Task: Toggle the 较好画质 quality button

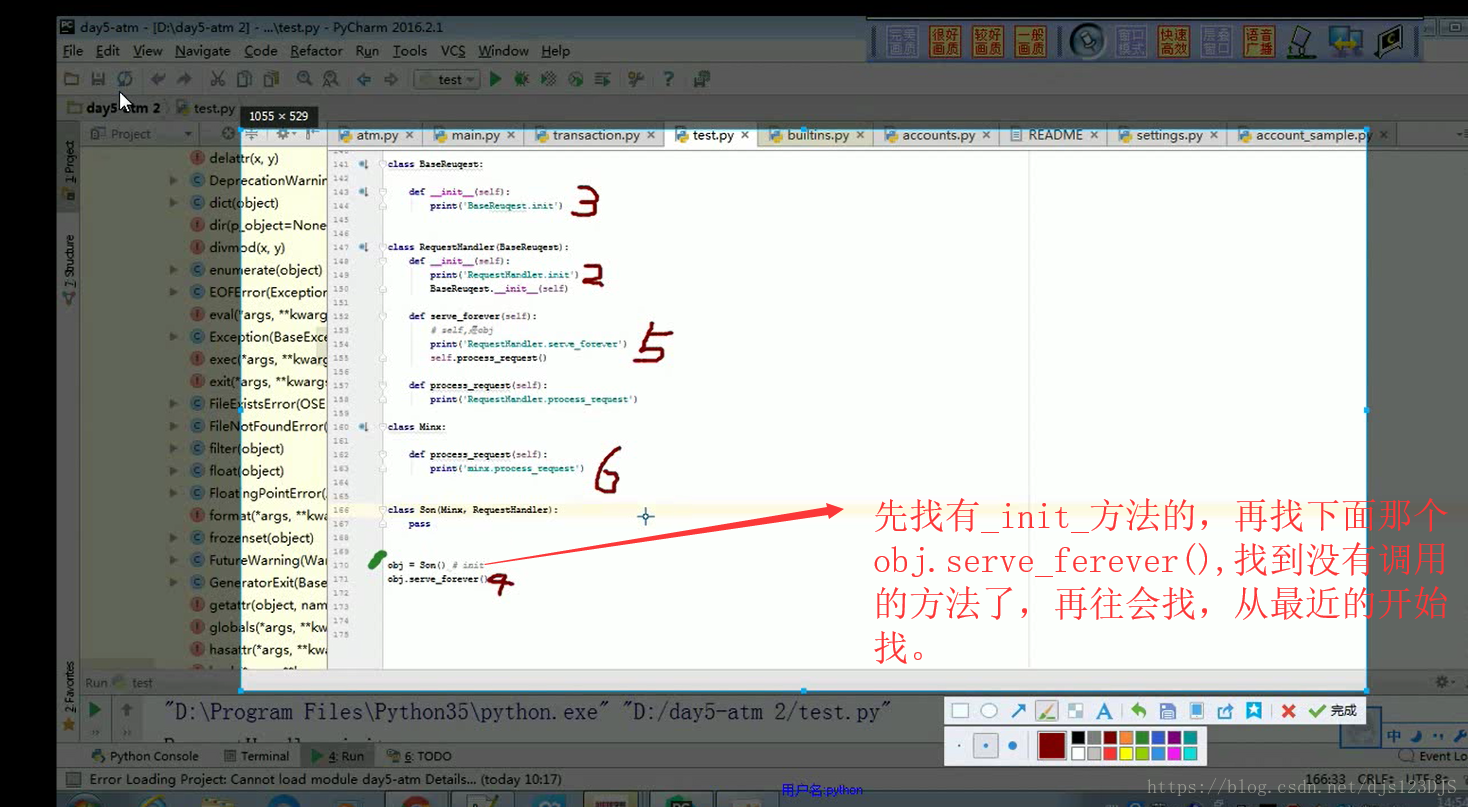Action: 988,41
